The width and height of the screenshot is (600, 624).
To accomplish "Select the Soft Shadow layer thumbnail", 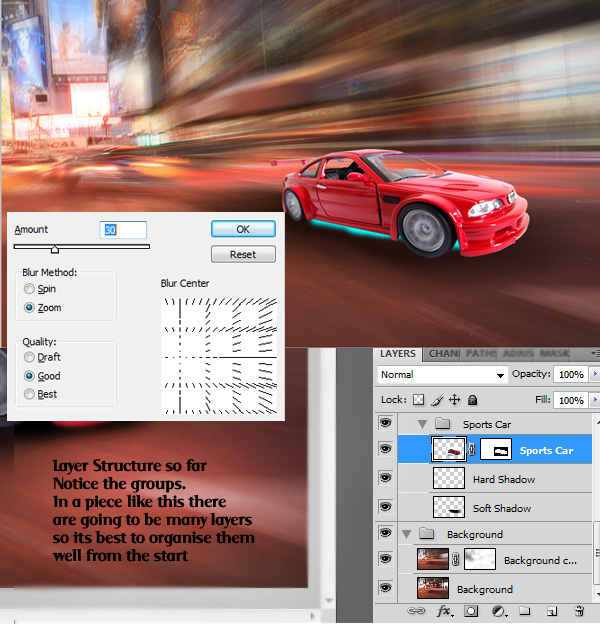I will [x=449, y=507].
